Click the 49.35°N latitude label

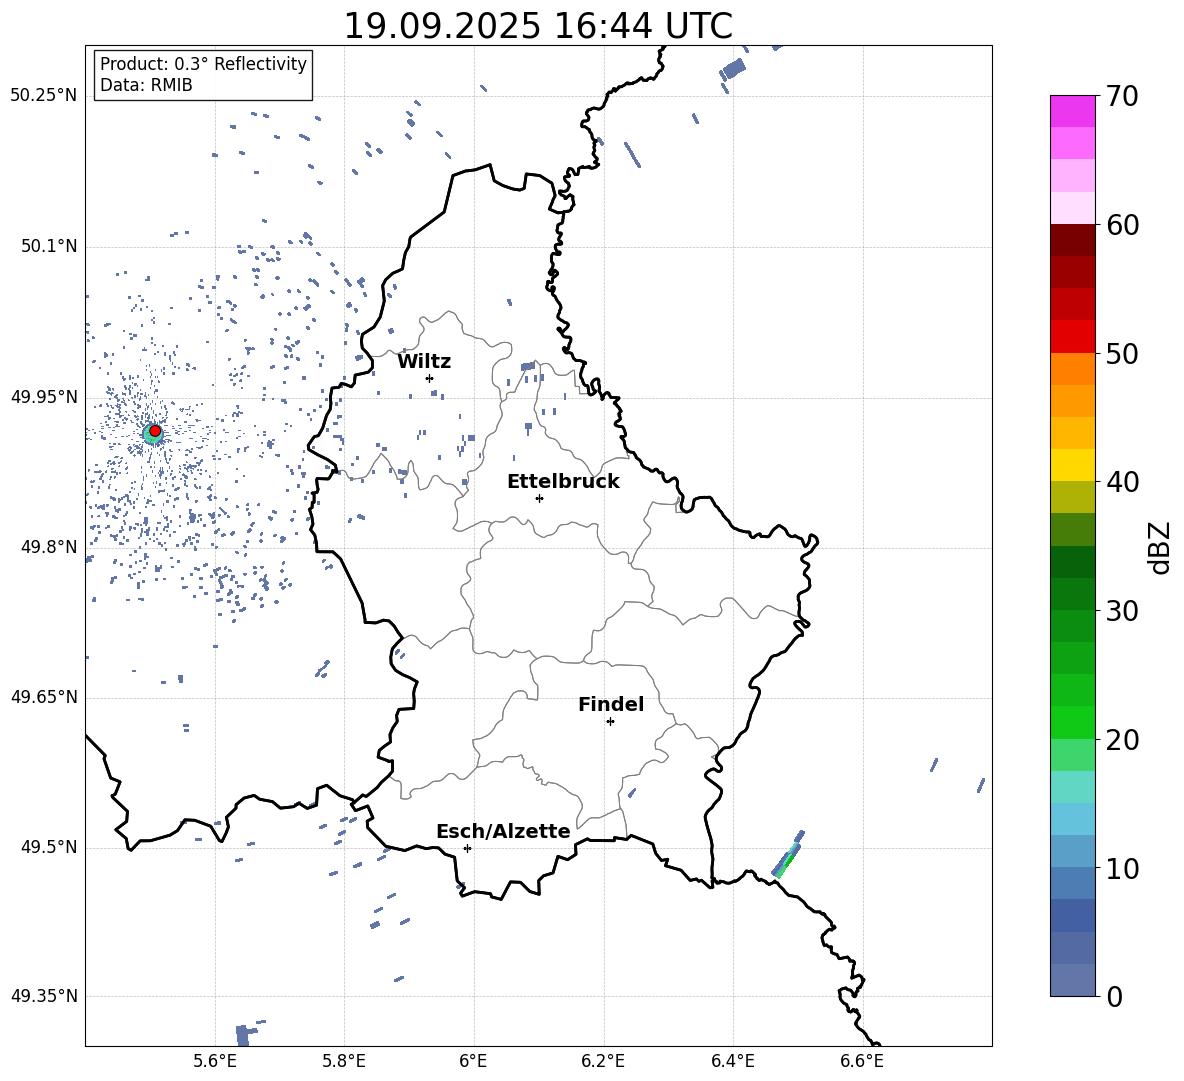point(43,996)
